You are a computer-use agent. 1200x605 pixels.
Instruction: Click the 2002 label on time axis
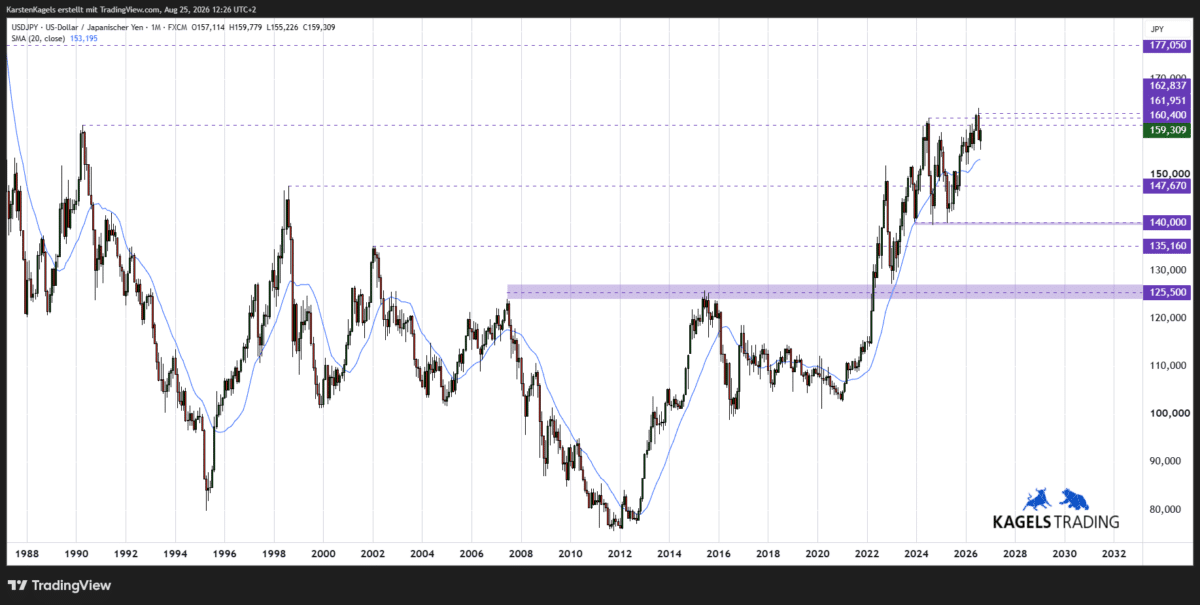pyautogui.click(x=373, y=552)
